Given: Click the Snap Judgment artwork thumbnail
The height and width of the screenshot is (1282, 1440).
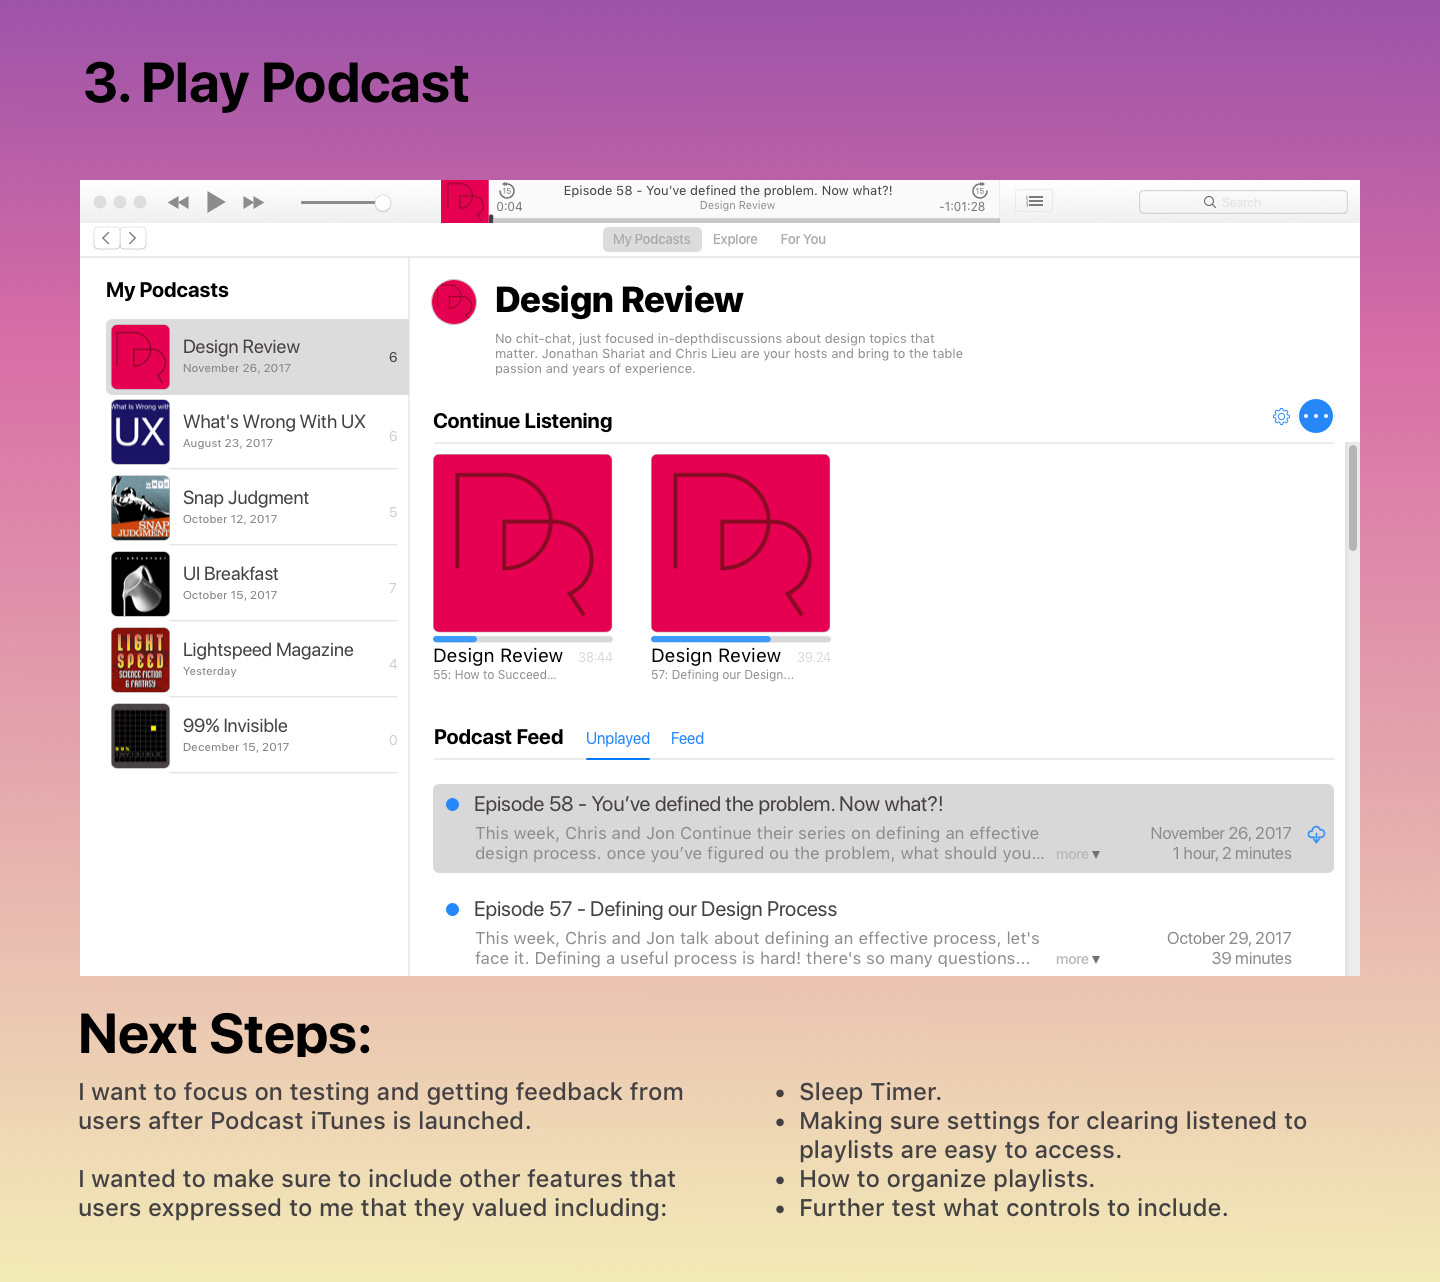Looking at the screenshot, I should (x=140, y=508).
